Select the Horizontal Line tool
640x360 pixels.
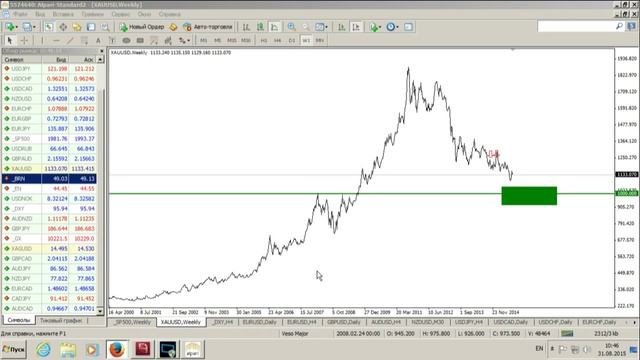point(56,40)
